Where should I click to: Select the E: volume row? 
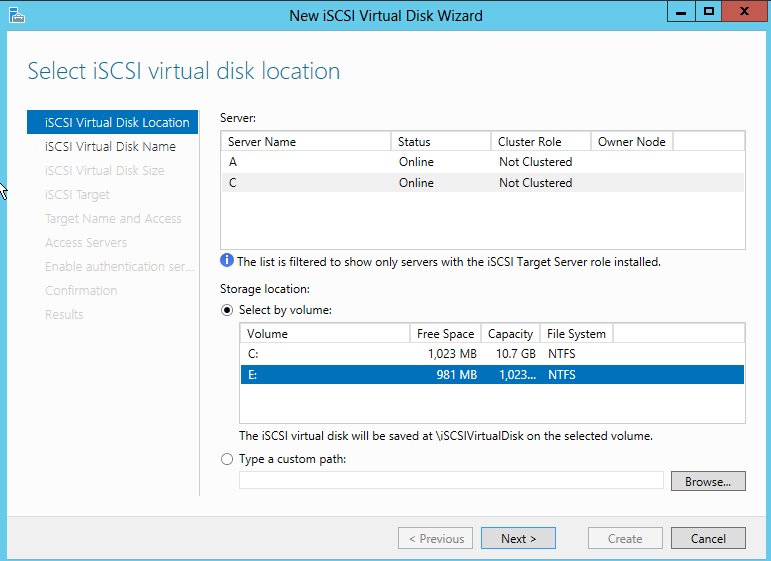click(325, 375)
